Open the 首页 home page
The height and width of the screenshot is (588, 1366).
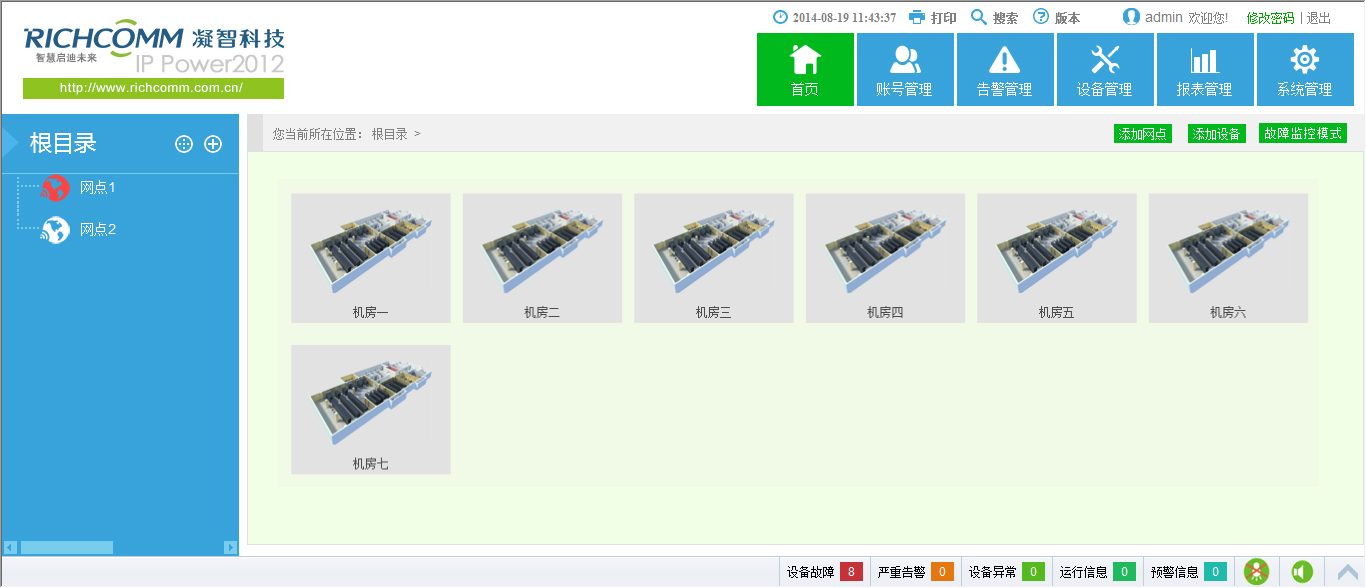(805, 69)
